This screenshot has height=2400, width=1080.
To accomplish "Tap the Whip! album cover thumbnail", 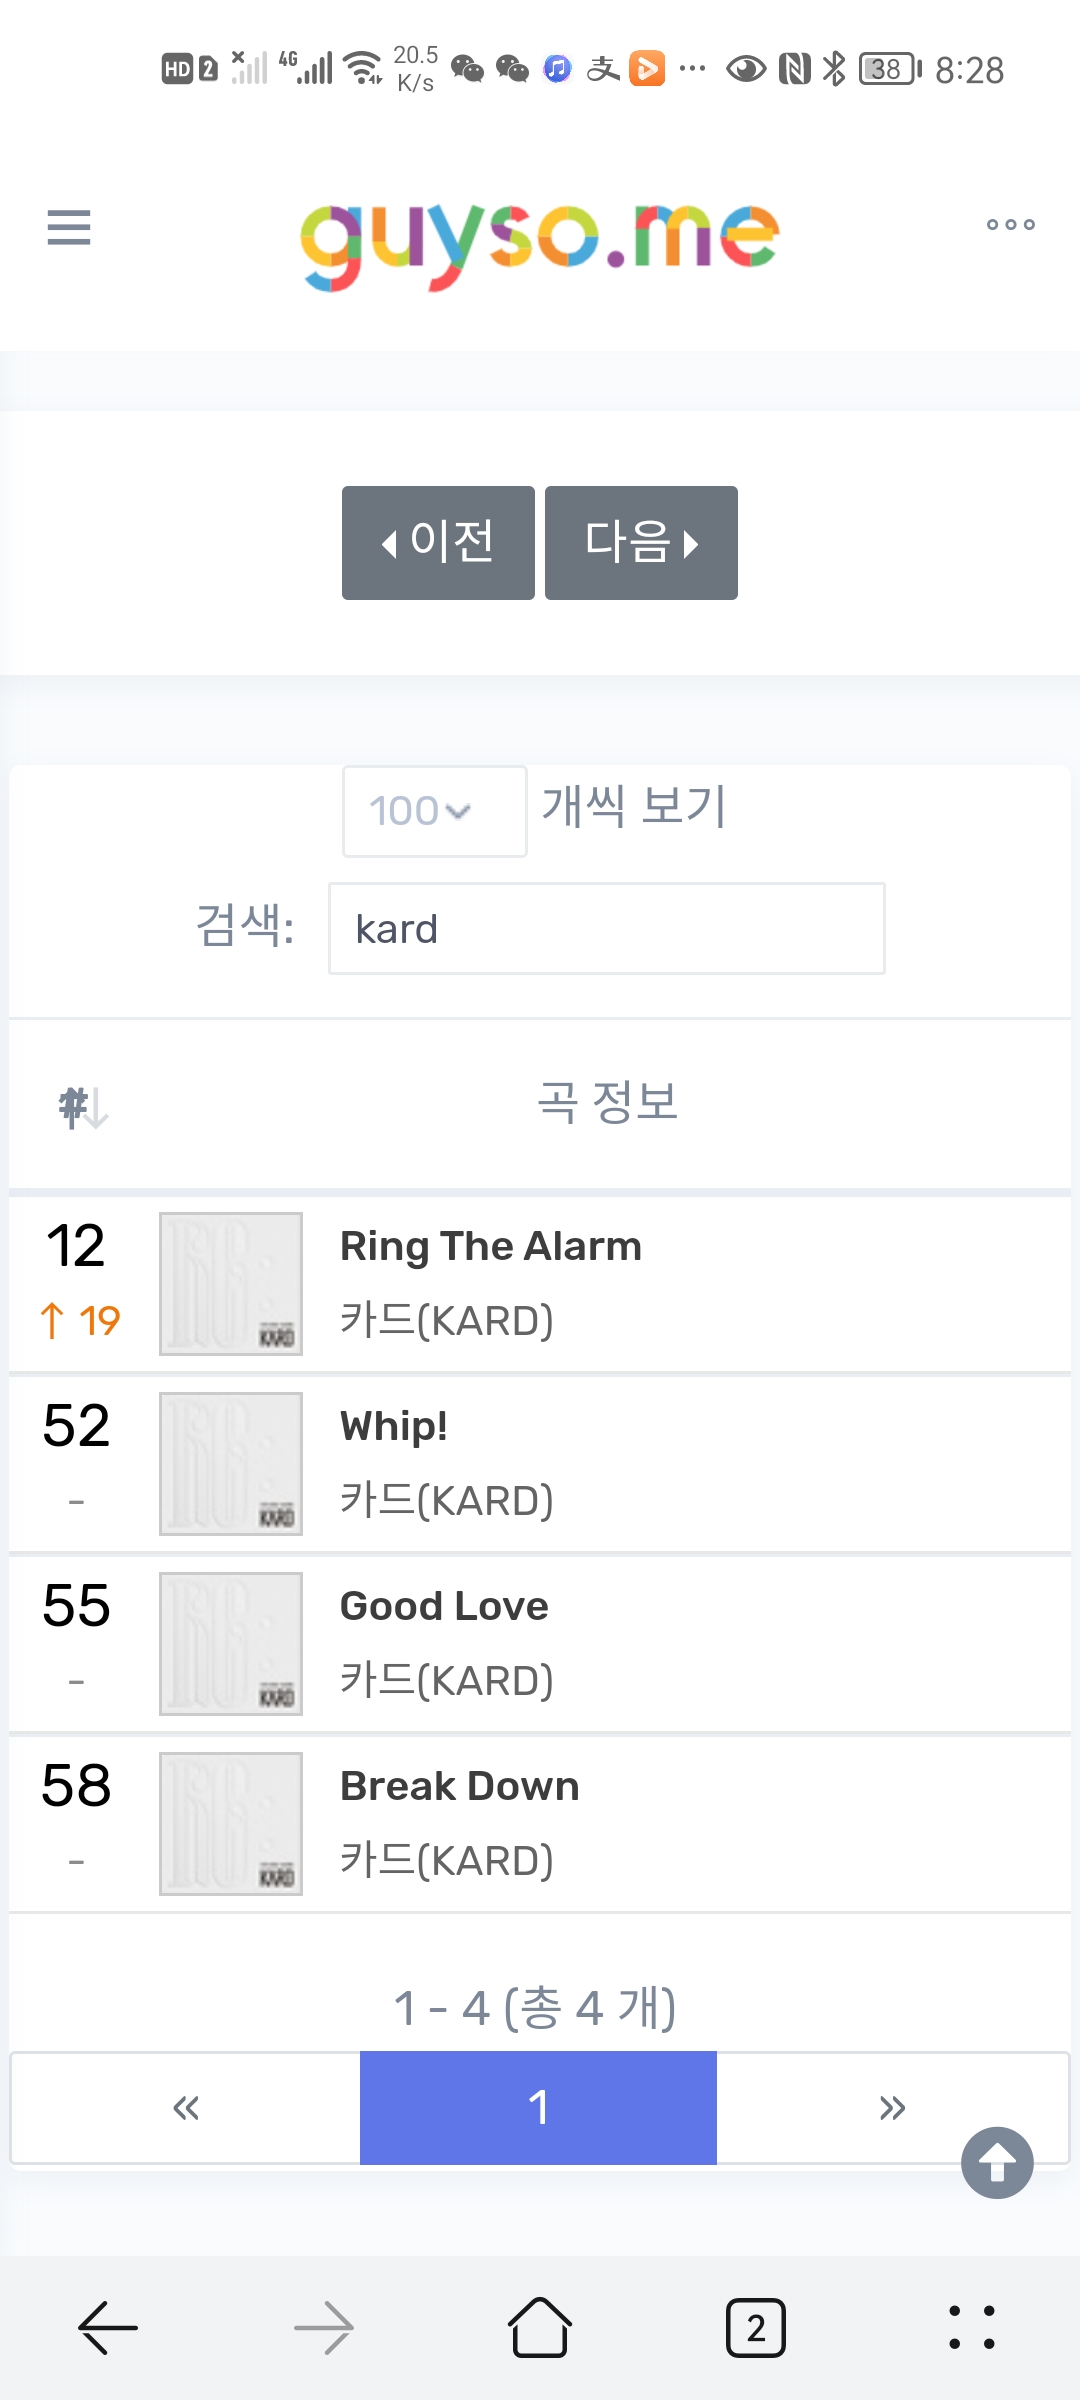I will pyautogui.click(x=231, y=1464).
